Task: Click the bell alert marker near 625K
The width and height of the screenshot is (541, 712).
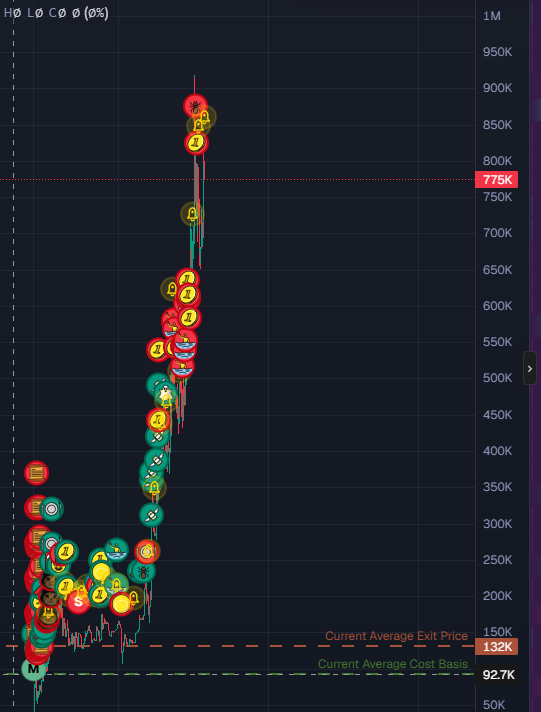Action: [172, 288]
